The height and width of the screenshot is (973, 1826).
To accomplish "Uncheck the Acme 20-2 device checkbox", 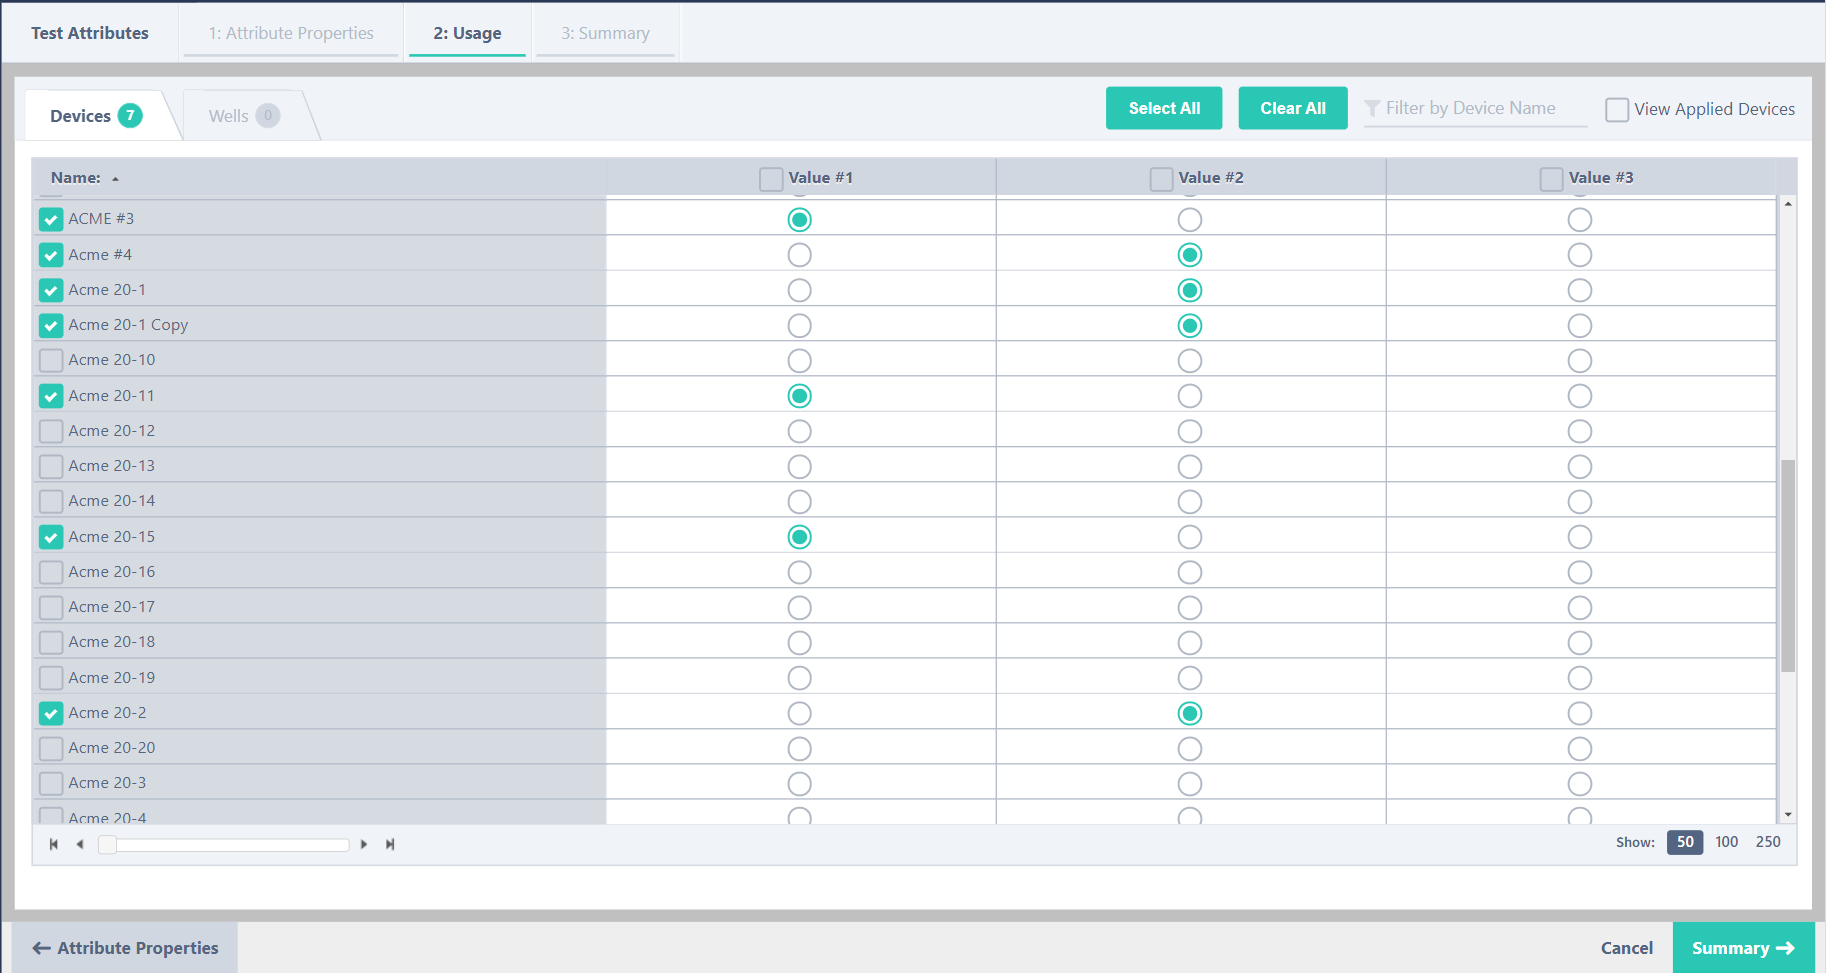I will click(51, 713).
